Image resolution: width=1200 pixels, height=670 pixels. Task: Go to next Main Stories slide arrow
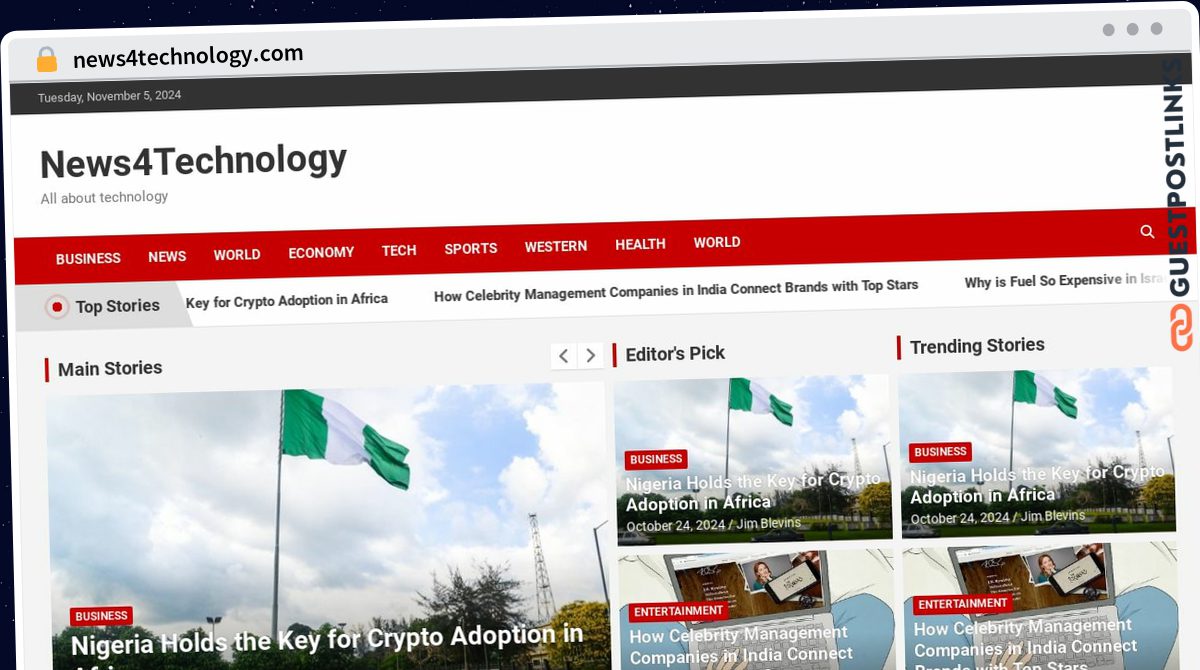[x=591, y=355]
